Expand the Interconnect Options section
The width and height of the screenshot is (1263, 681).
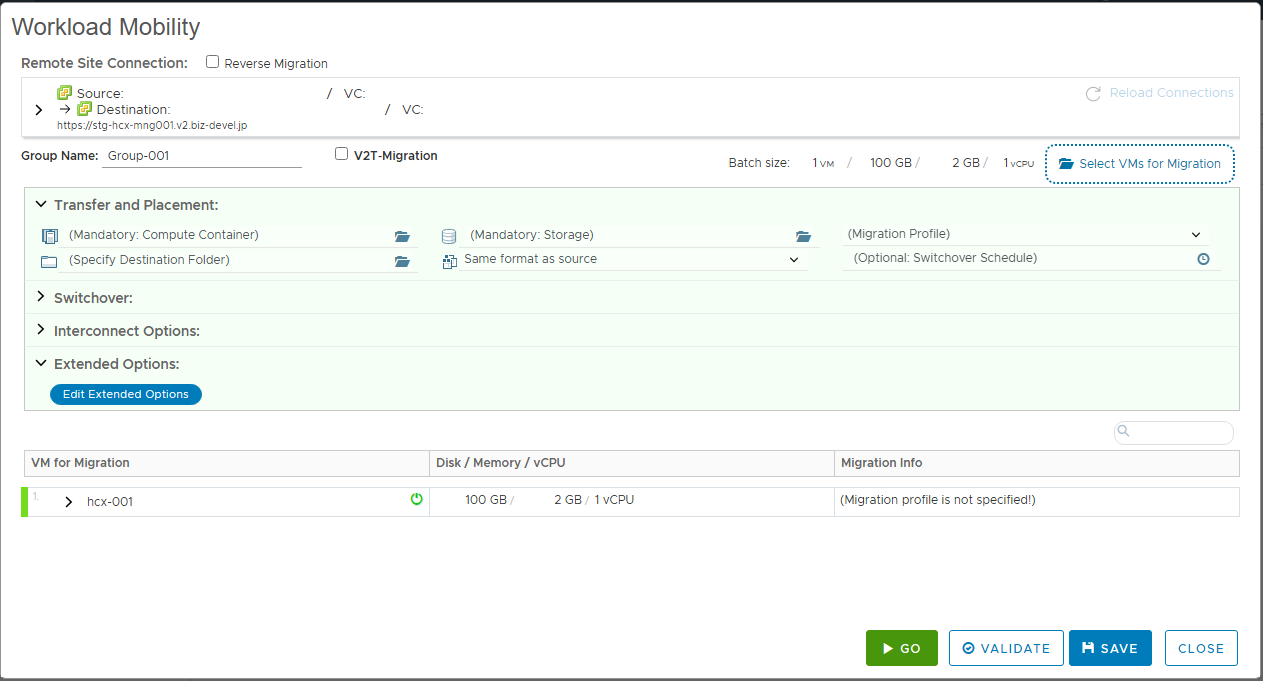click(41, 330)
